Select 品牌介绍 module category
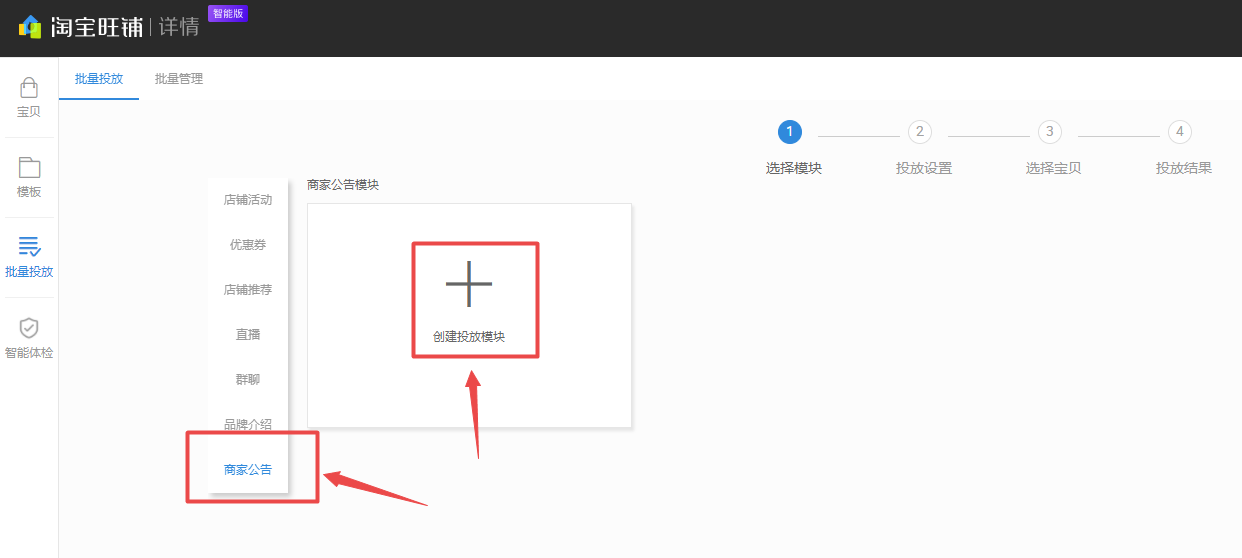Image resolution: width=1242 pixels, height=558 pixels. tap(248, 425)
